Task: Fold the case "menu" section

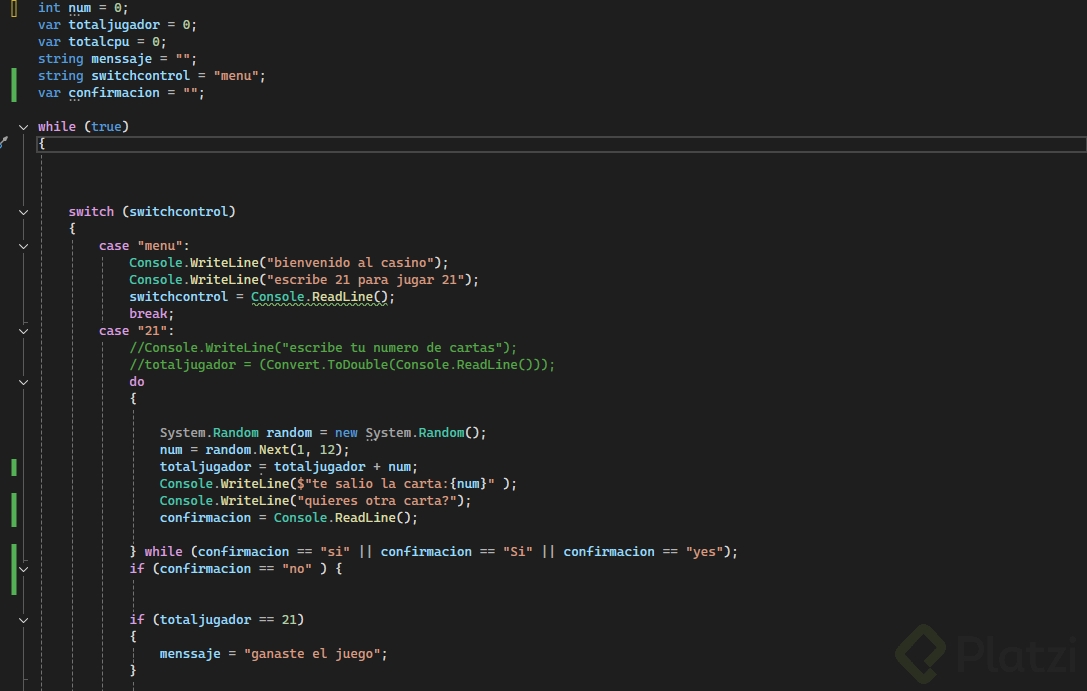Action: click(24, 246)
